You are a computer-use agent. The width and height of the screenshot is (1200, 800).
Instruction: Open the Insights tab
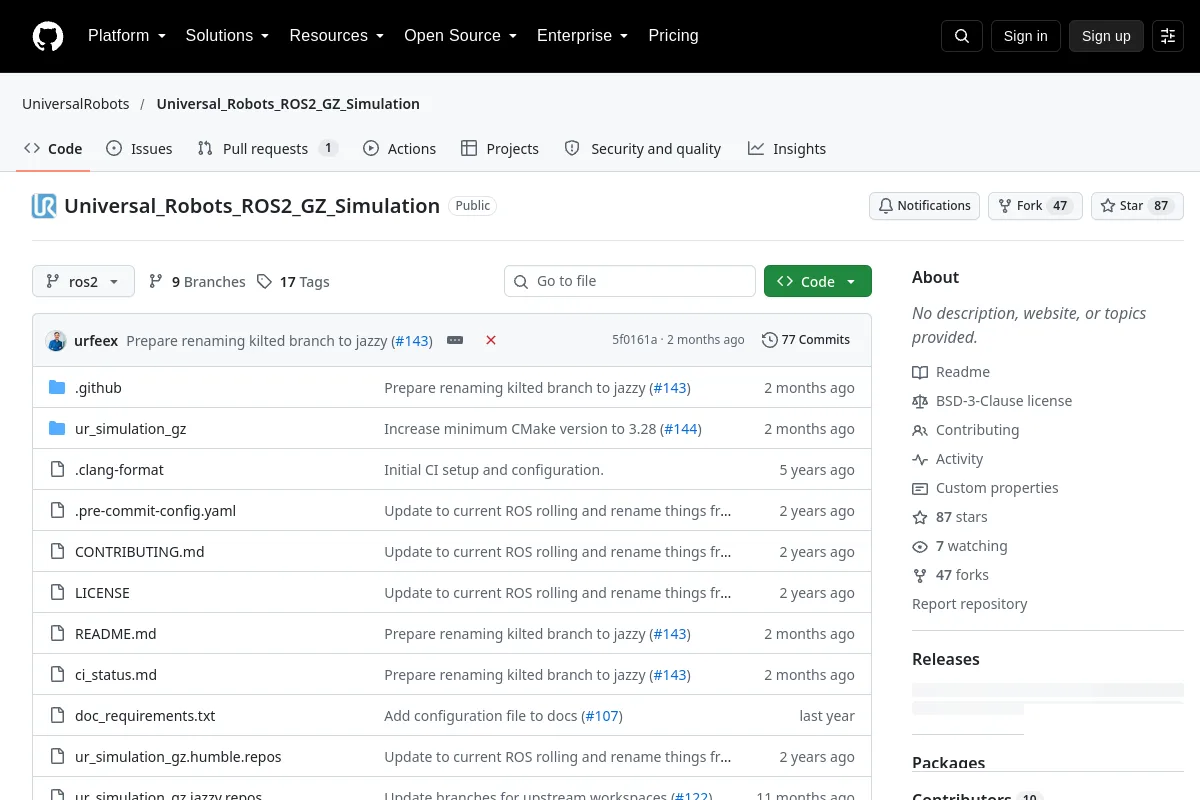click(787, 149)
